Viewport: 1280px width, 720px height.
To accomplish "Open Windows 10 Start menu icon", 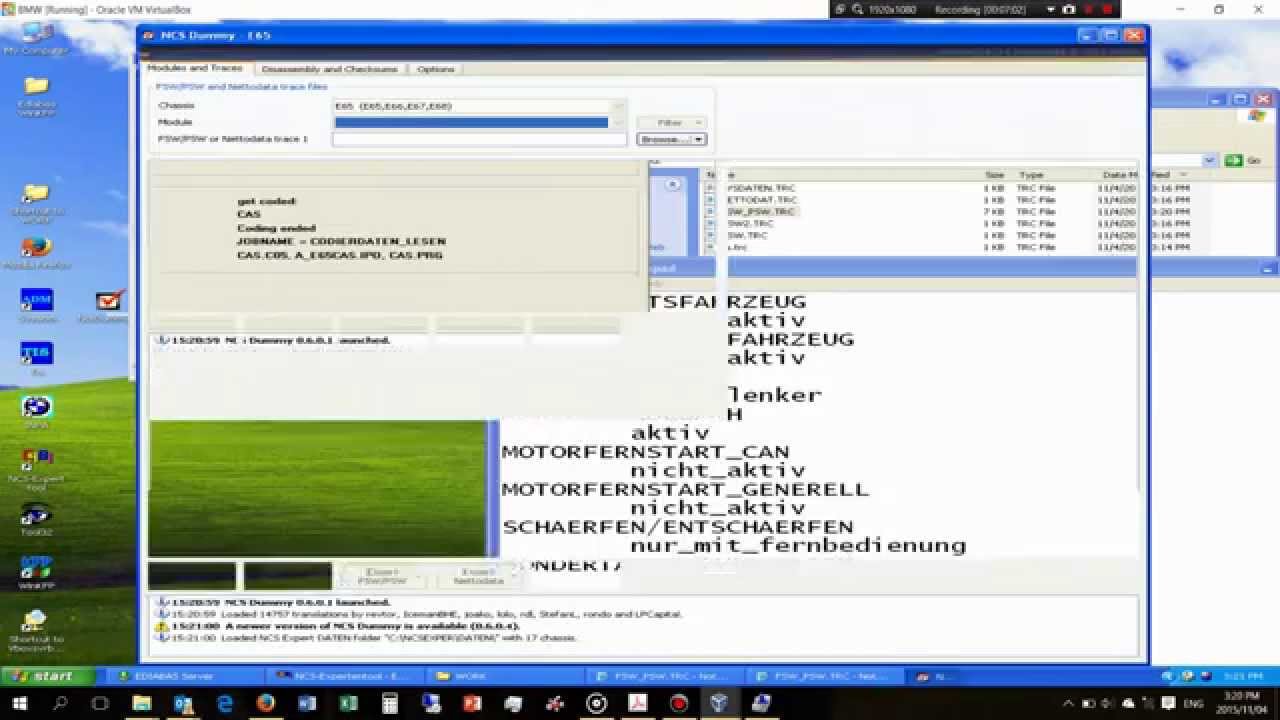I will 20,704.
